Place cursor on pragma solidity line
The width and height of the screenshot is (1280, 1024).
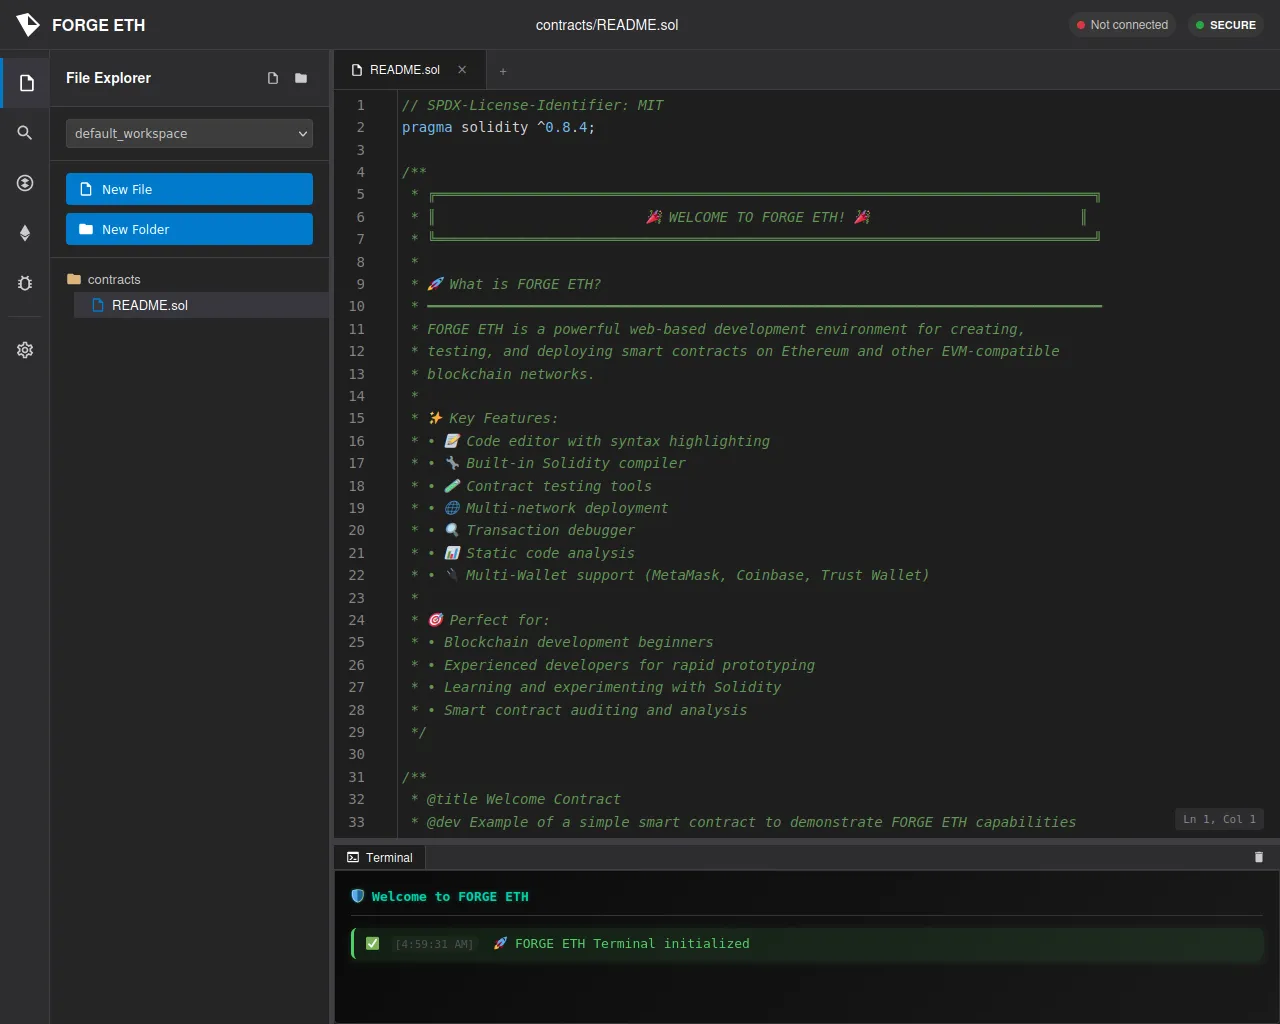tap(498, 127)
